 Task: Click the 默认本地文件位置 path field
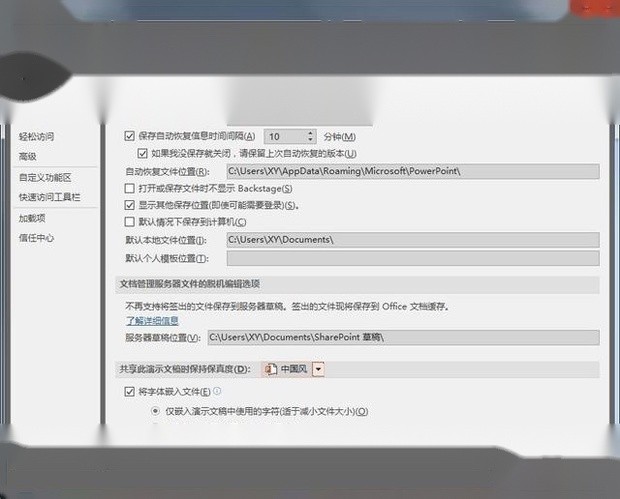click(412, 240)
